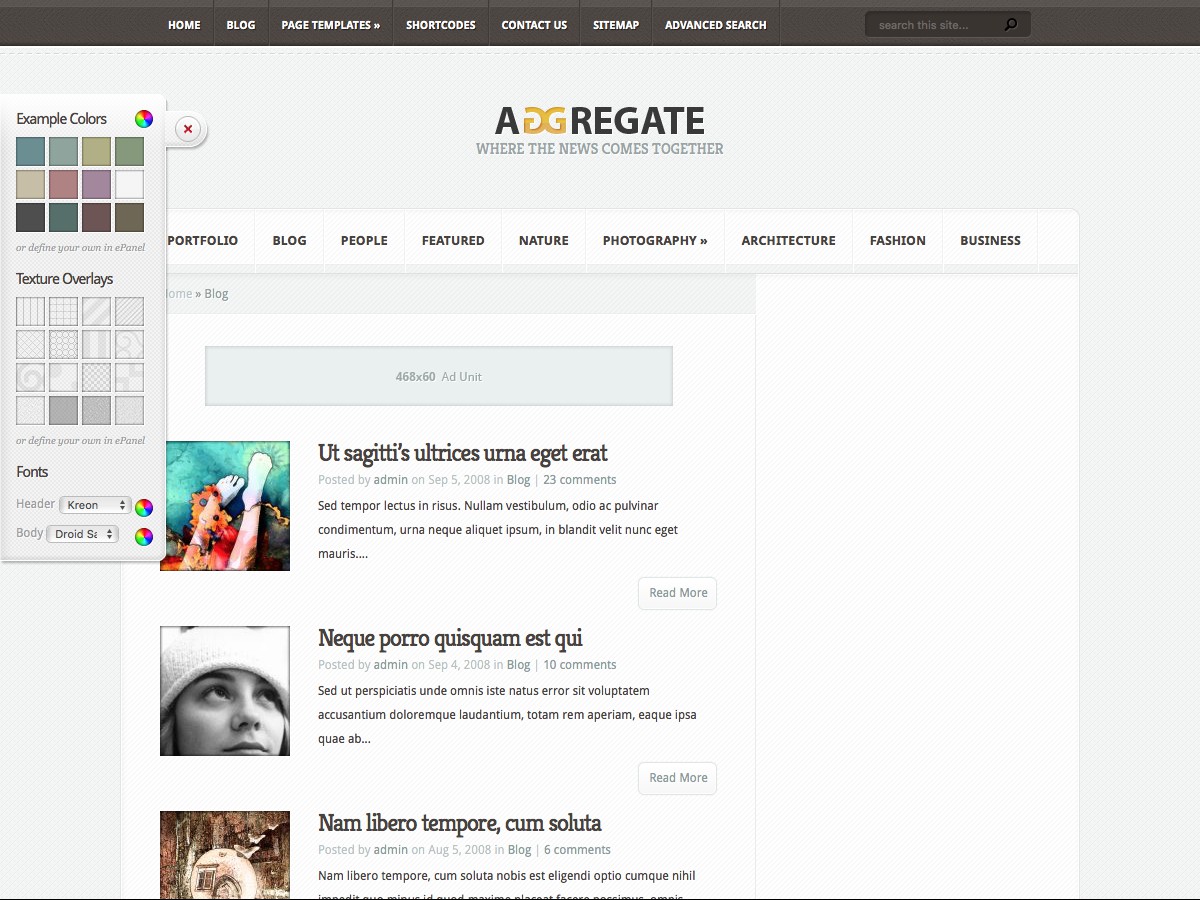The height and width of the screenshot is (900, 1200).
Task: Apply the thin diagonal lines texture
Action: [129, 311]
